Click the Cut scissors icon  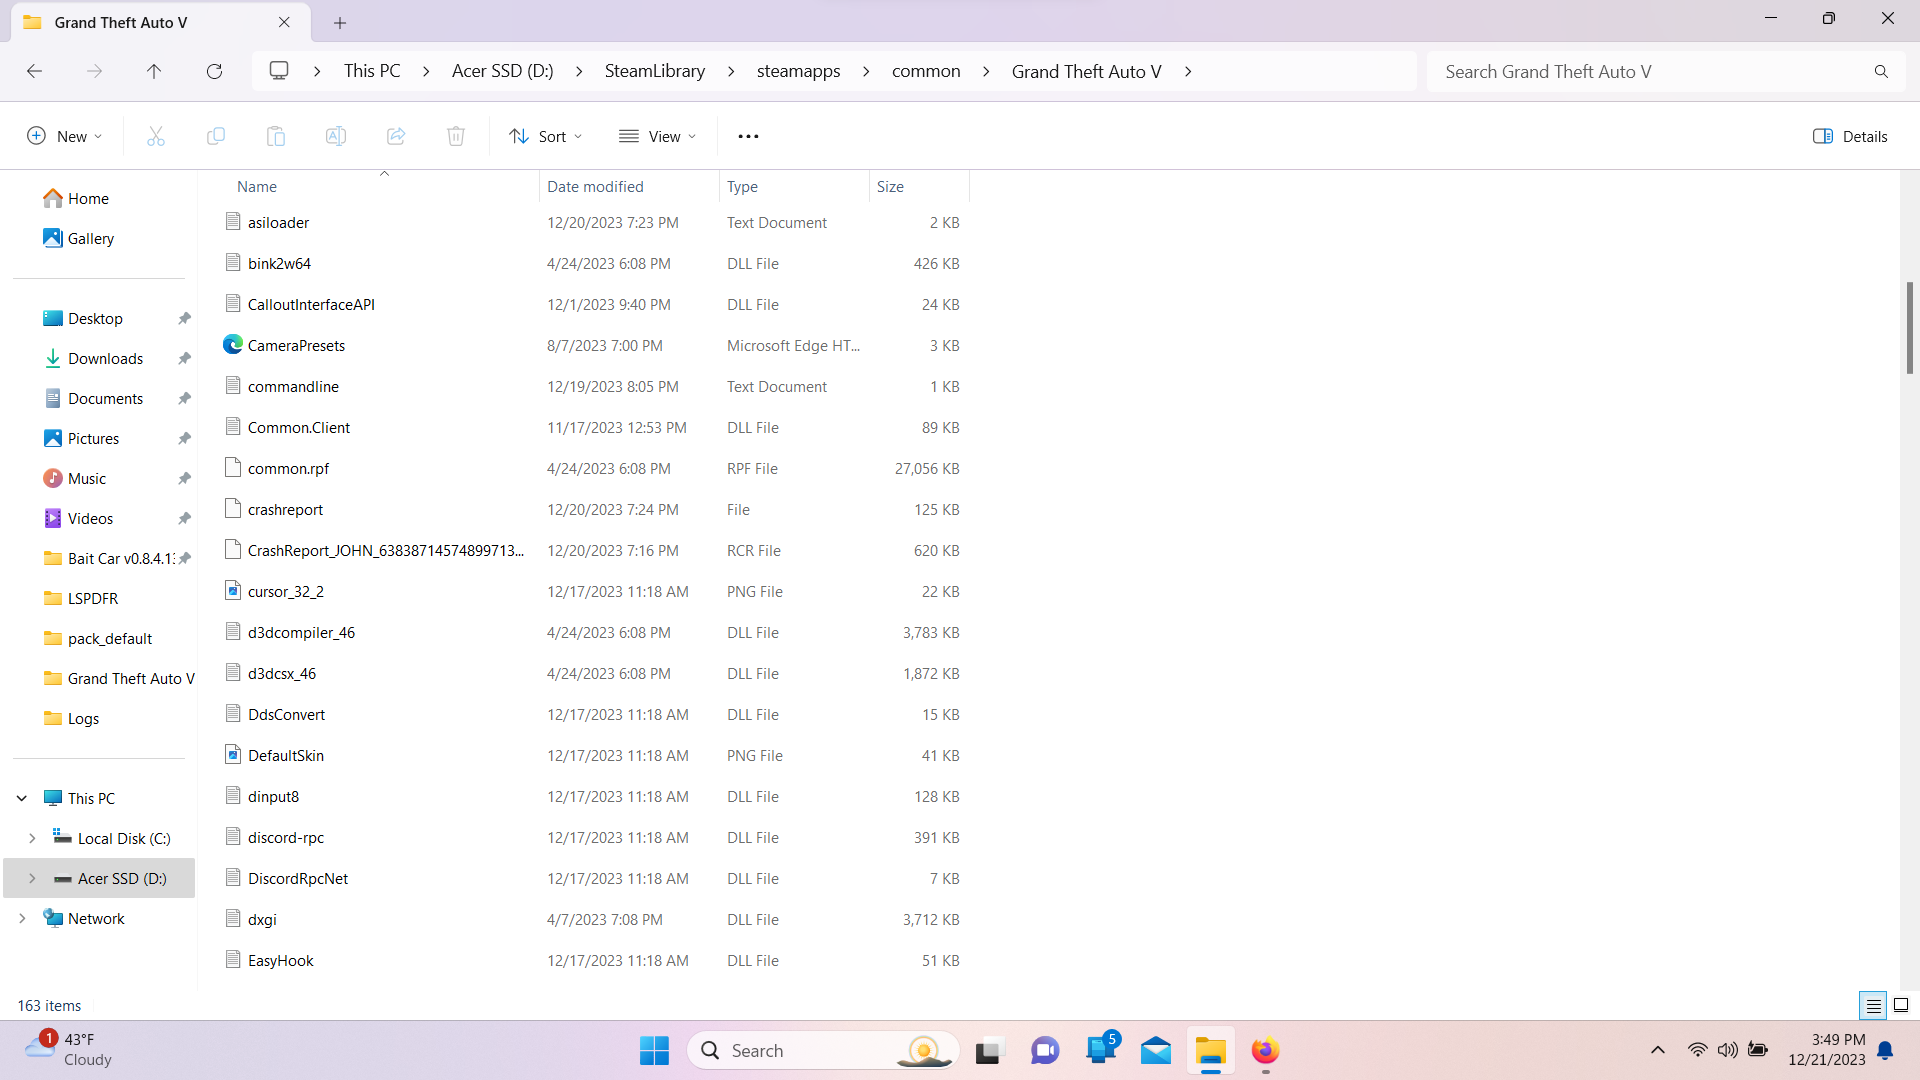point(156,136)
